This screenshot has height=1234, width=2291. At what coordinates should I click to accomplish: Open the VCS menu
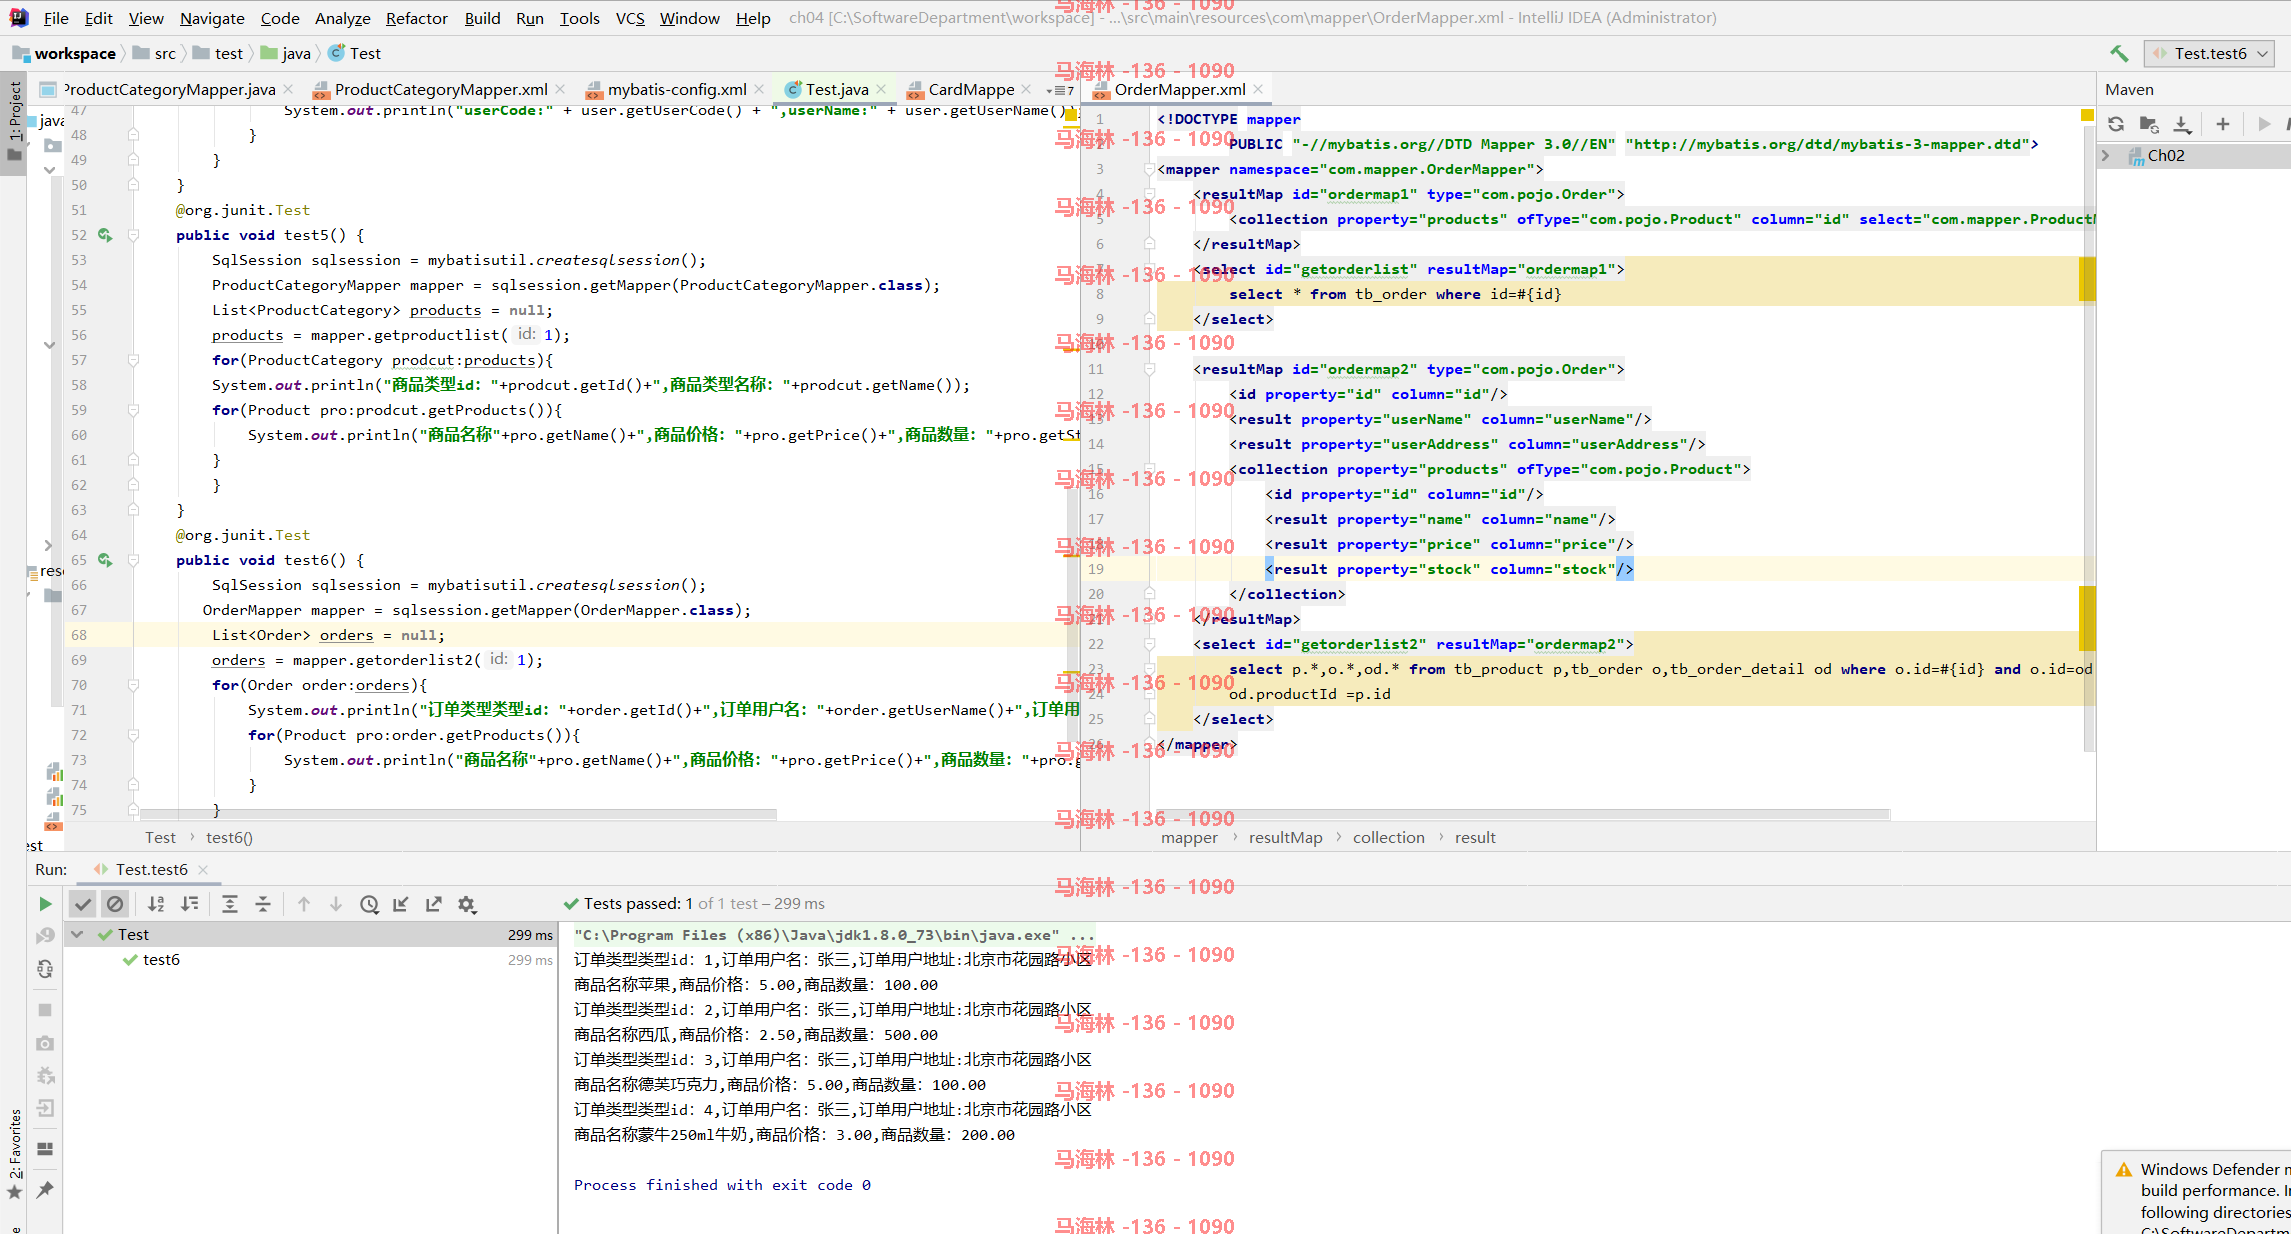tap(630, 18)
